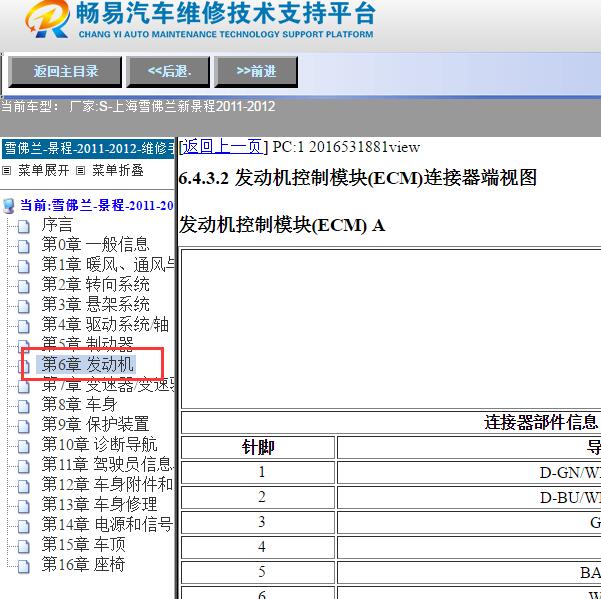Open 第4章 驱动系统/轴 chapter

(x=105, y=325)
